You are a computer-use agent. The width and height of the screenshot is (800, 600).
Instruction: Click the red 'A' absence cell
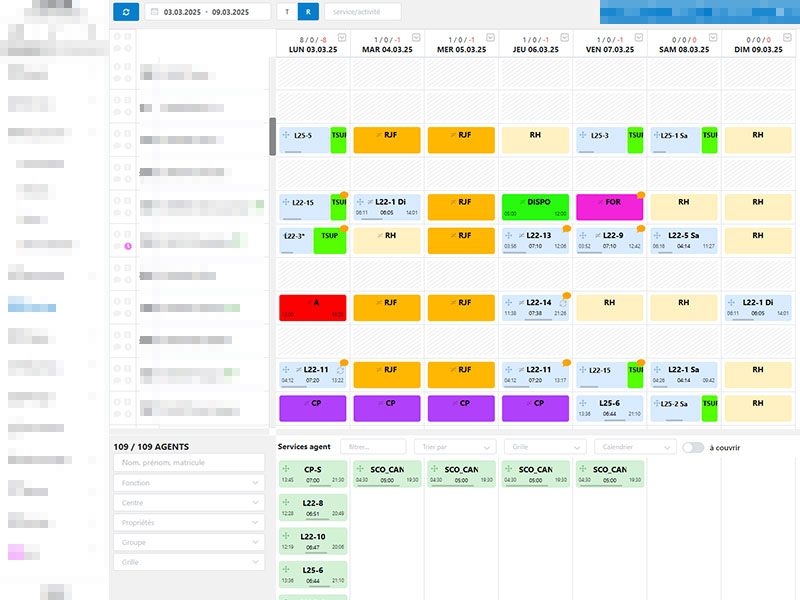click(313, 307)
